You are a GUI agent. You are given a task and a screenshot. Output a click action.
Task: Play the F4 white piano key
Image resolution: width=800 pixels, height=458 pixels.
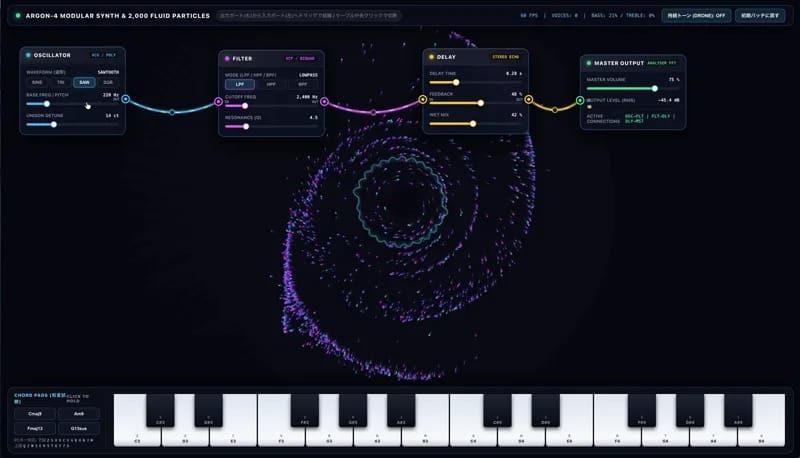[x=617, y=437]
